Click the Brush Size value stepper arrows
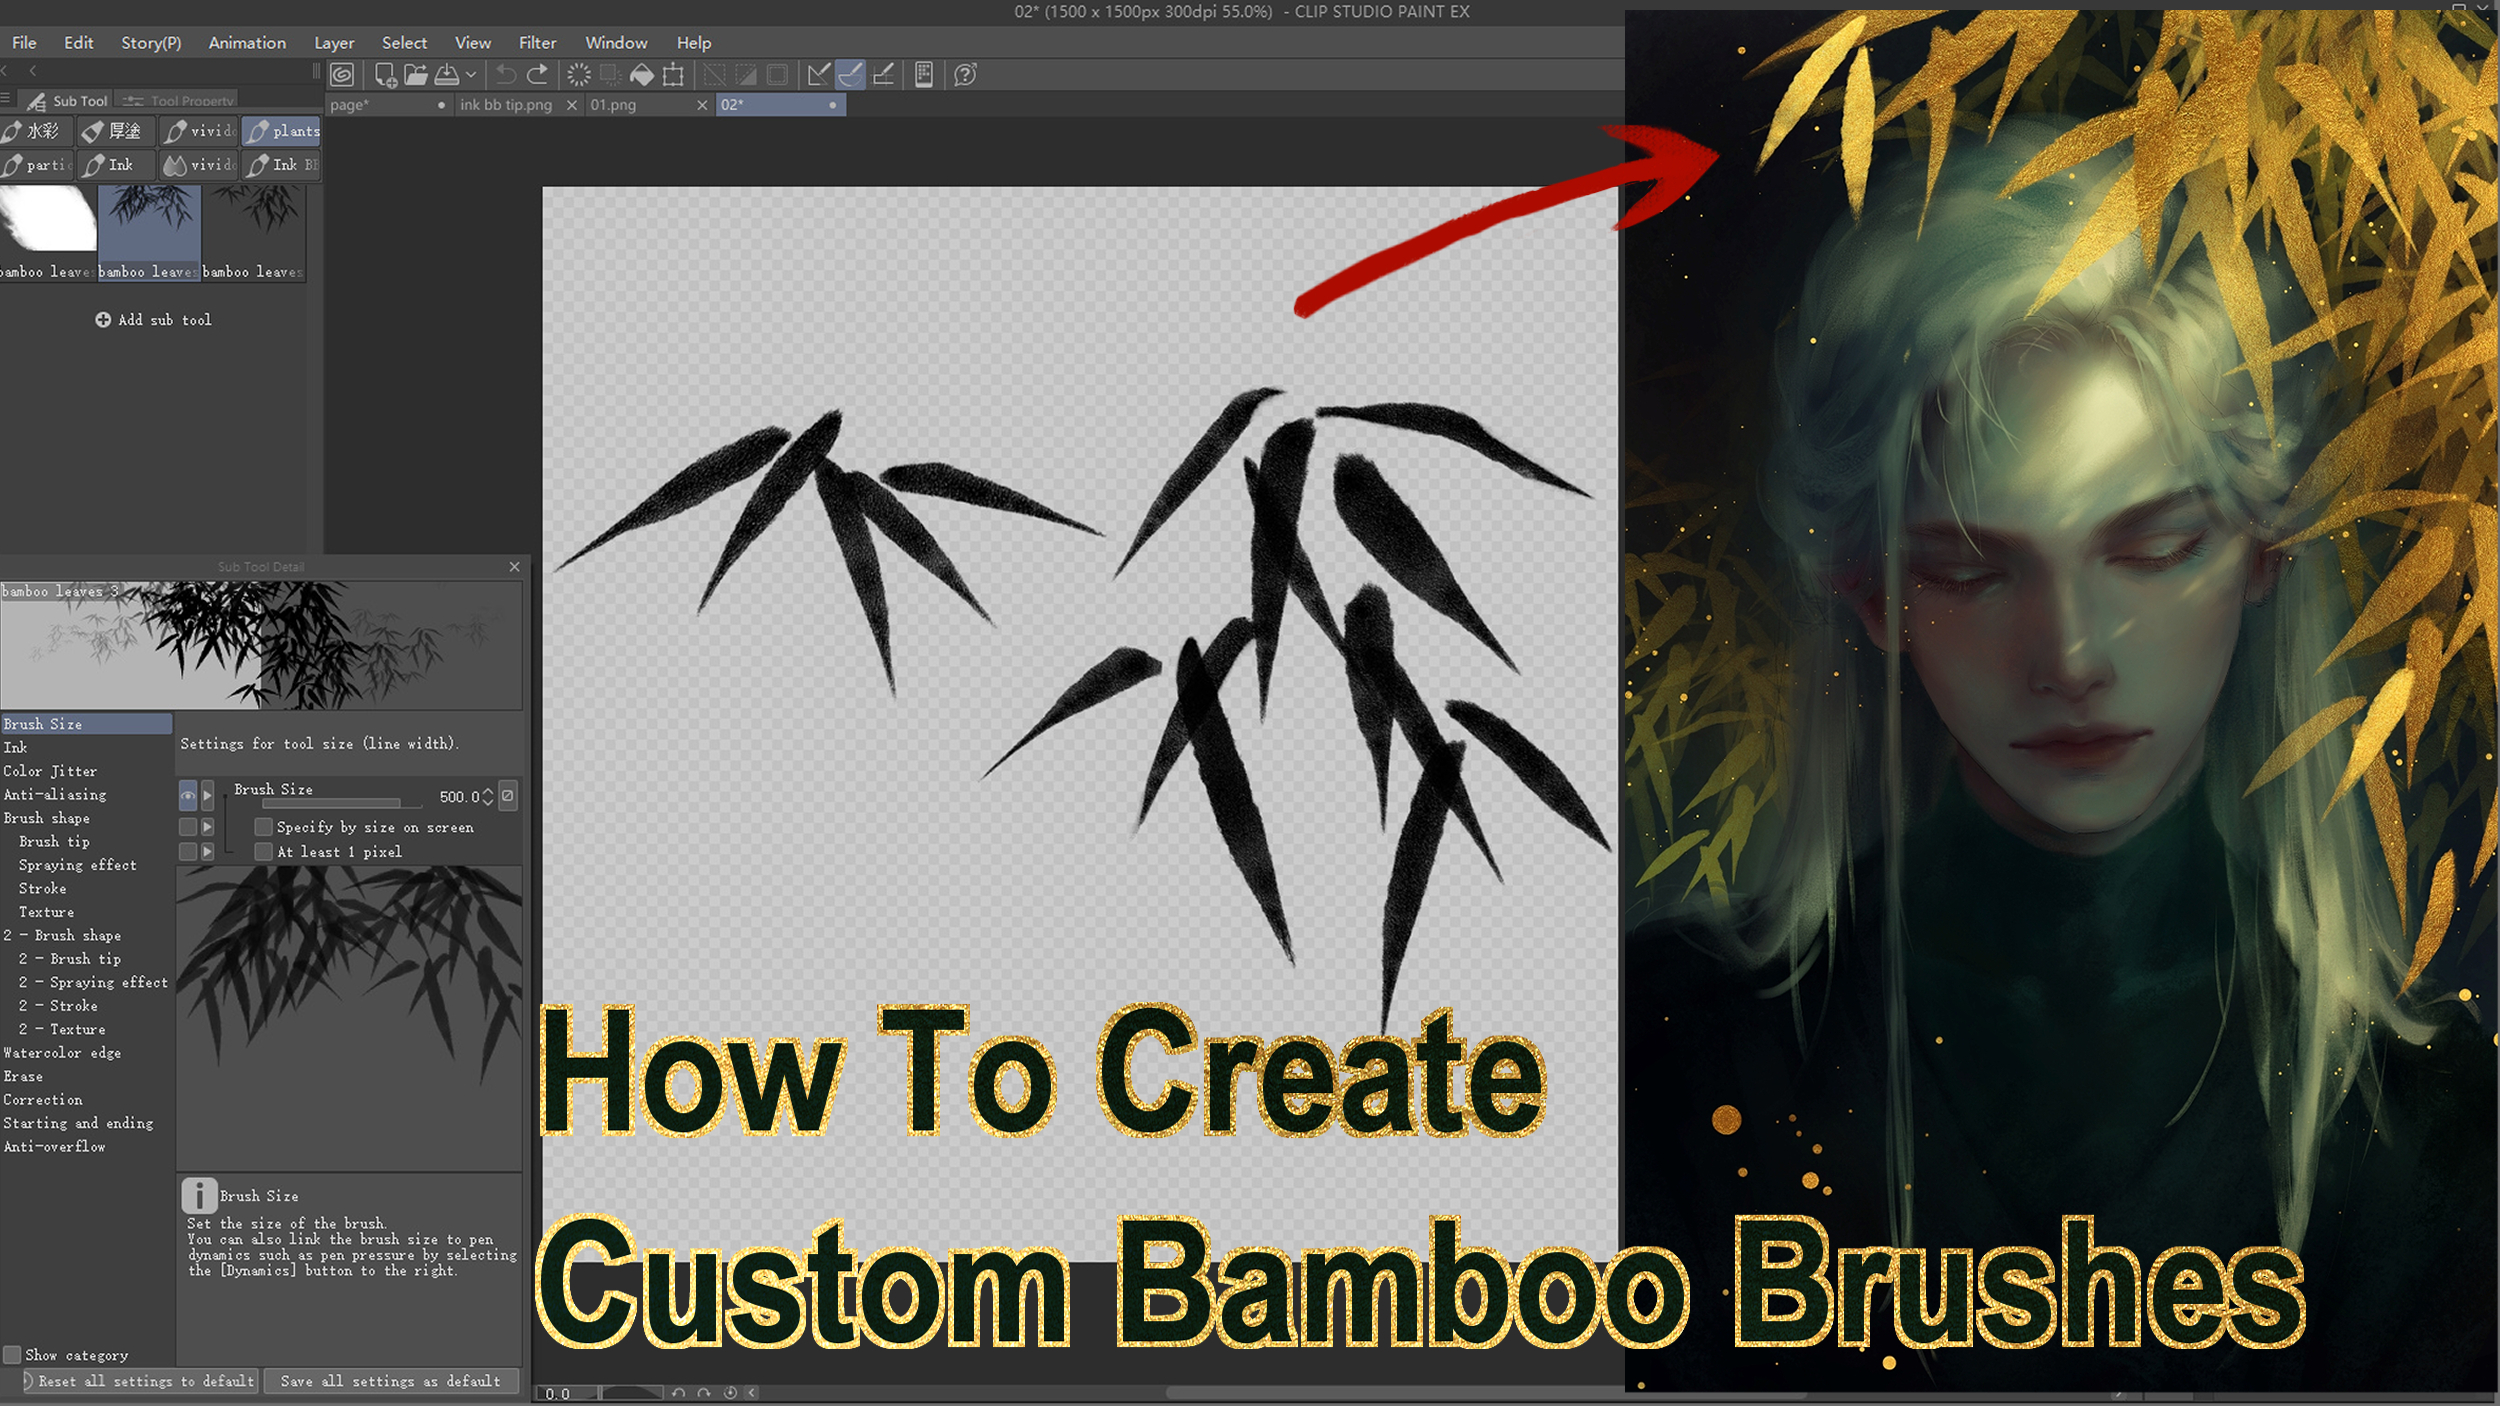Image resolution: width=2500 pixels, height=1406 pixels. pos(488,796)
